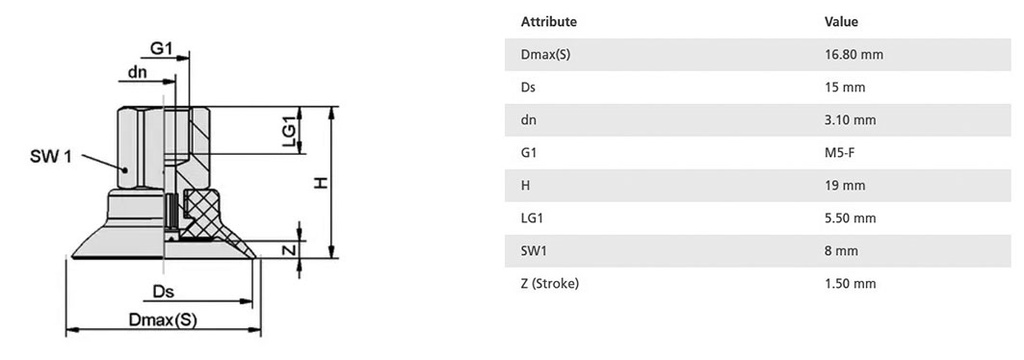
Task: Click the Attribute column header
Action: click(549, 22)
